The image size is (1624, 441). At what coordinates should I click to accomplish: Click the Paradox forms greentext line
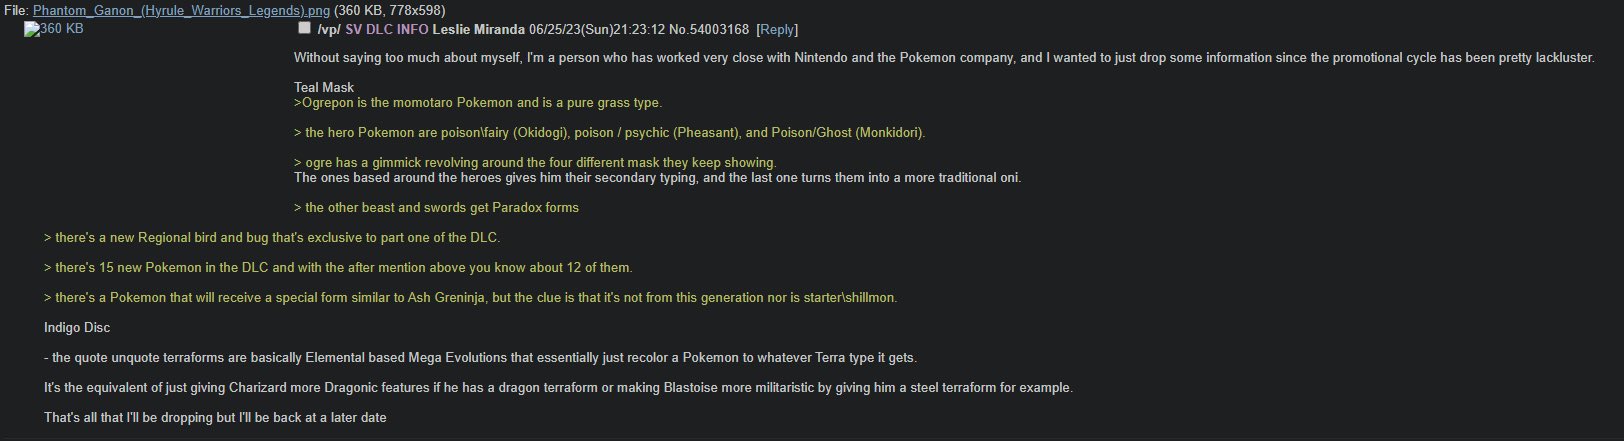[436, 208]
